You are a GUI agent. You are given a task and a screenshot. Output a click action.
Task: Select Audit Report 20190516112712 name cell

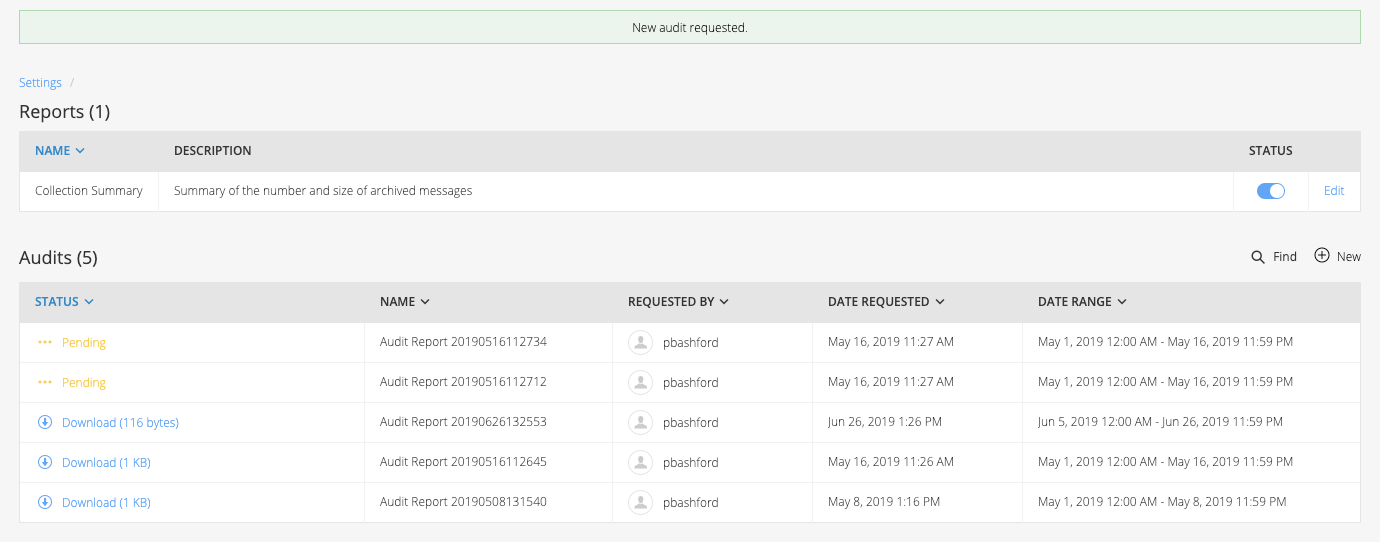[488, 382]
